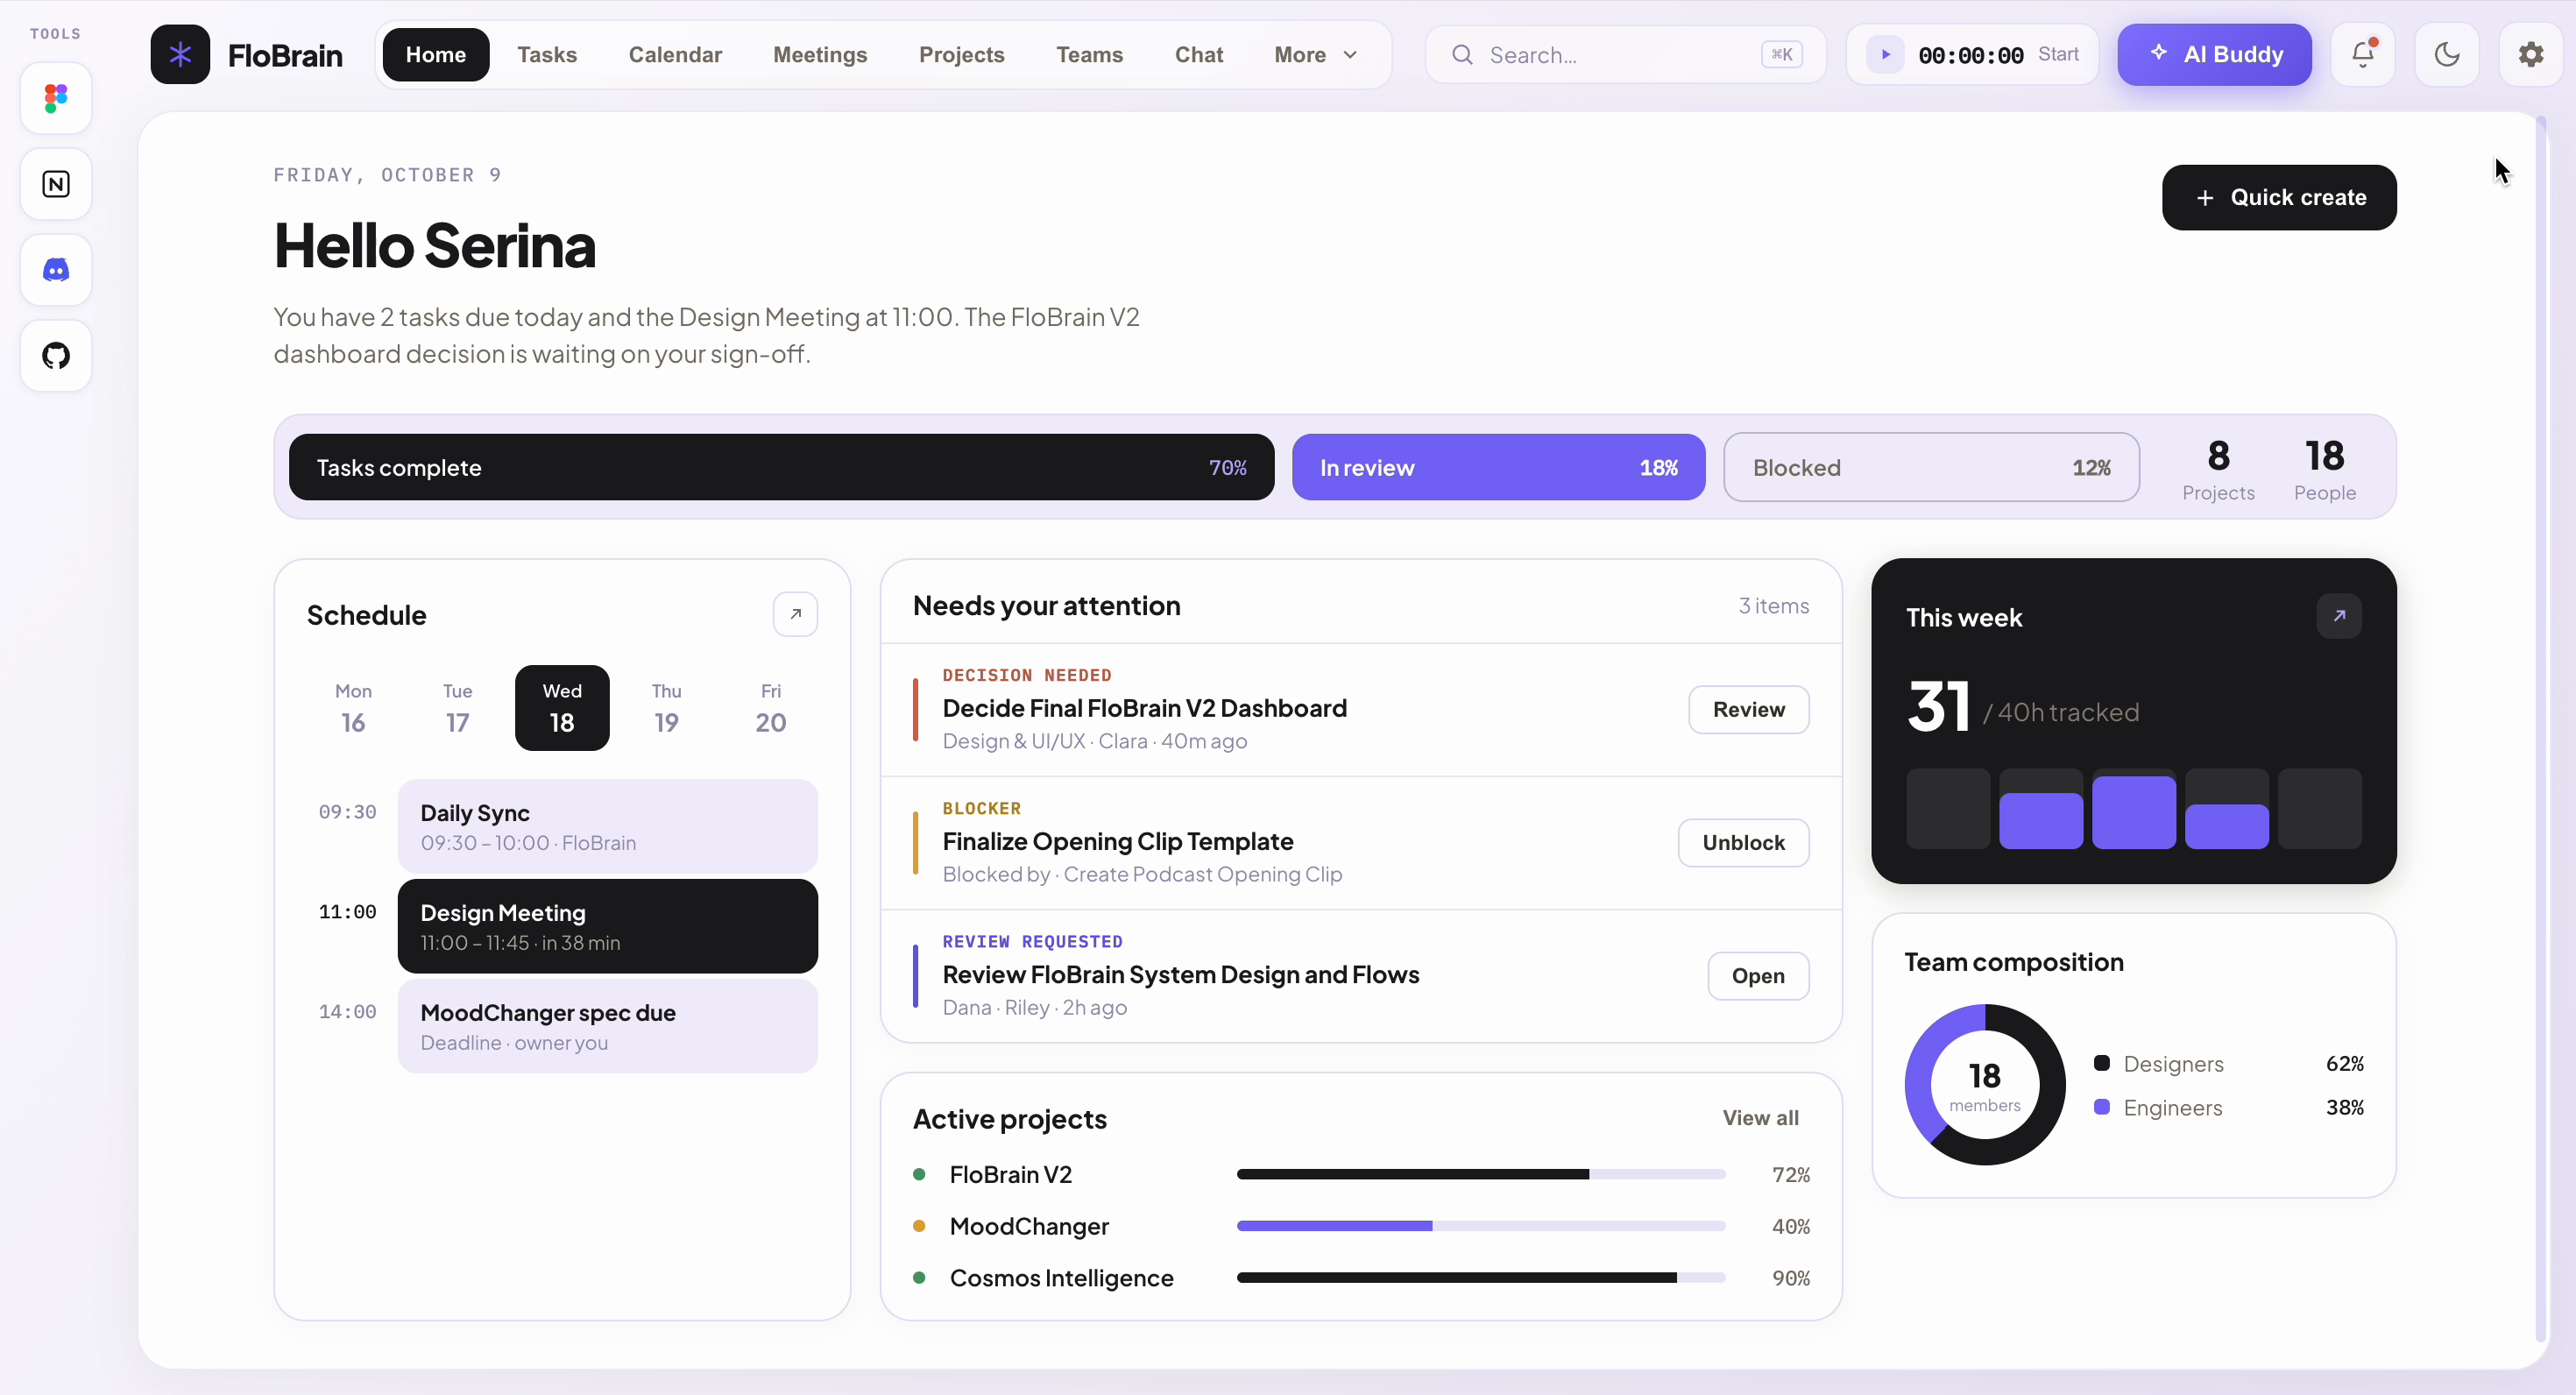Open the Figma tool shortcut
Image resolution: width=2576 pixels, height=1395 pixels.
(x=56, y=98)
